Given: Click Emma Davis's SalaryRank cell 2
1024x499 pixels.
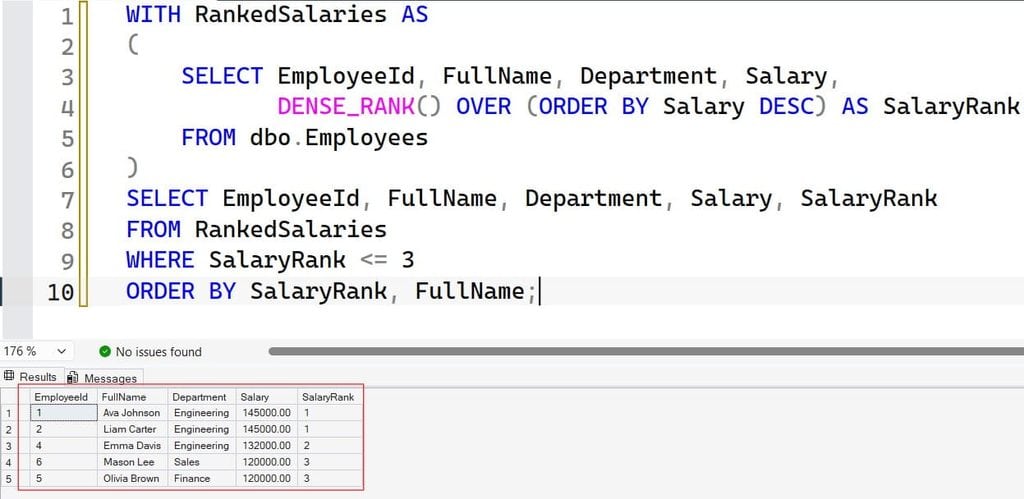Looking at the screenshot, I should [329, 445].
